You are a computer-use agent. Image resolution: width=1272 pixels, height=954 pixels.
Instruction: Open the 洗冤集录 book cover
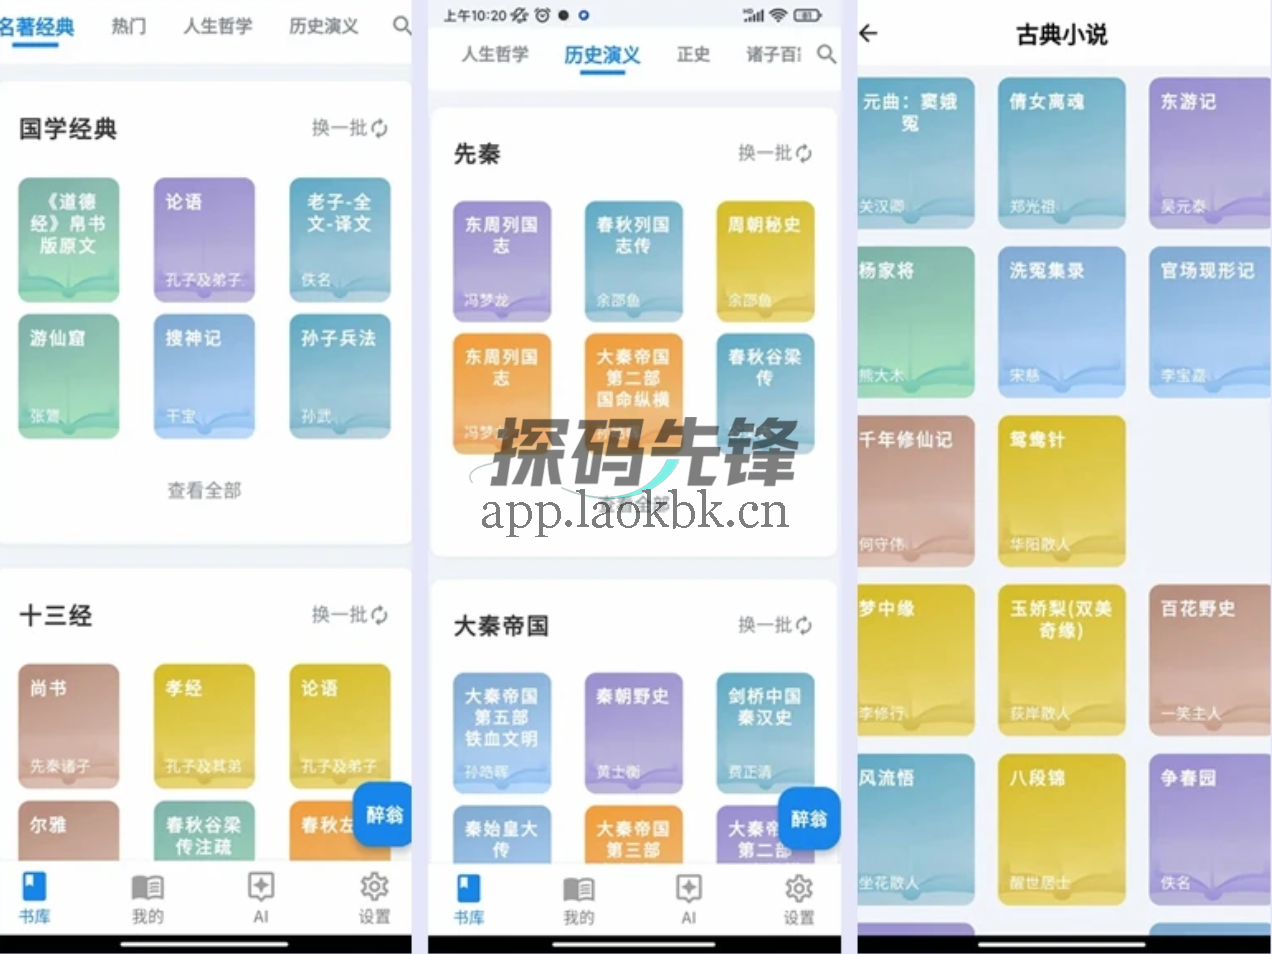tap(1061, 322)
